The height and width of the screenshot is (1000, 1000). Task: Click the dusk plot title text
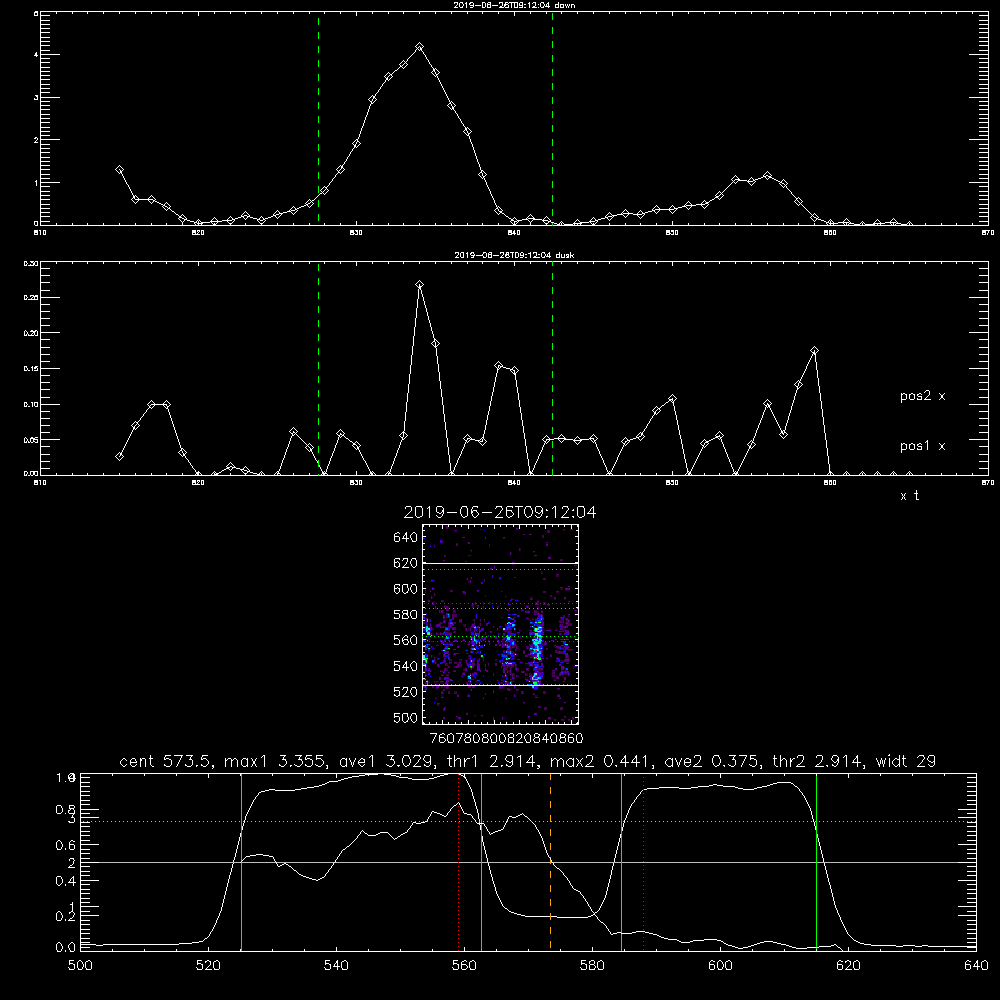(x=514, y=255)
